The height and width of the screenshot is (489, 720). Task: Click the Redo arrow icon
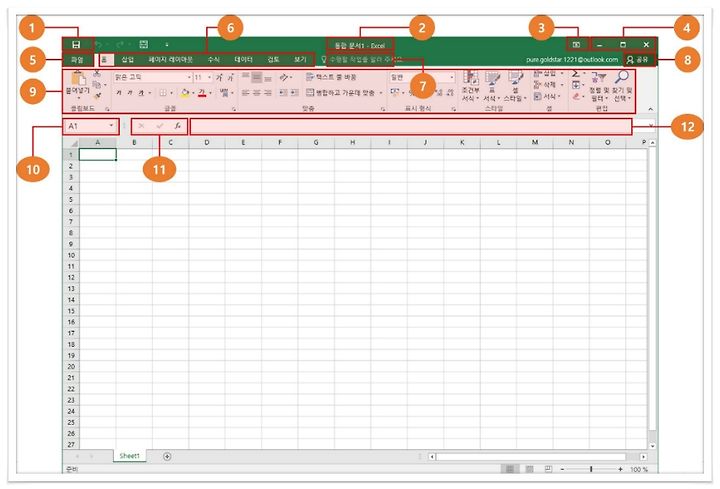120,45
